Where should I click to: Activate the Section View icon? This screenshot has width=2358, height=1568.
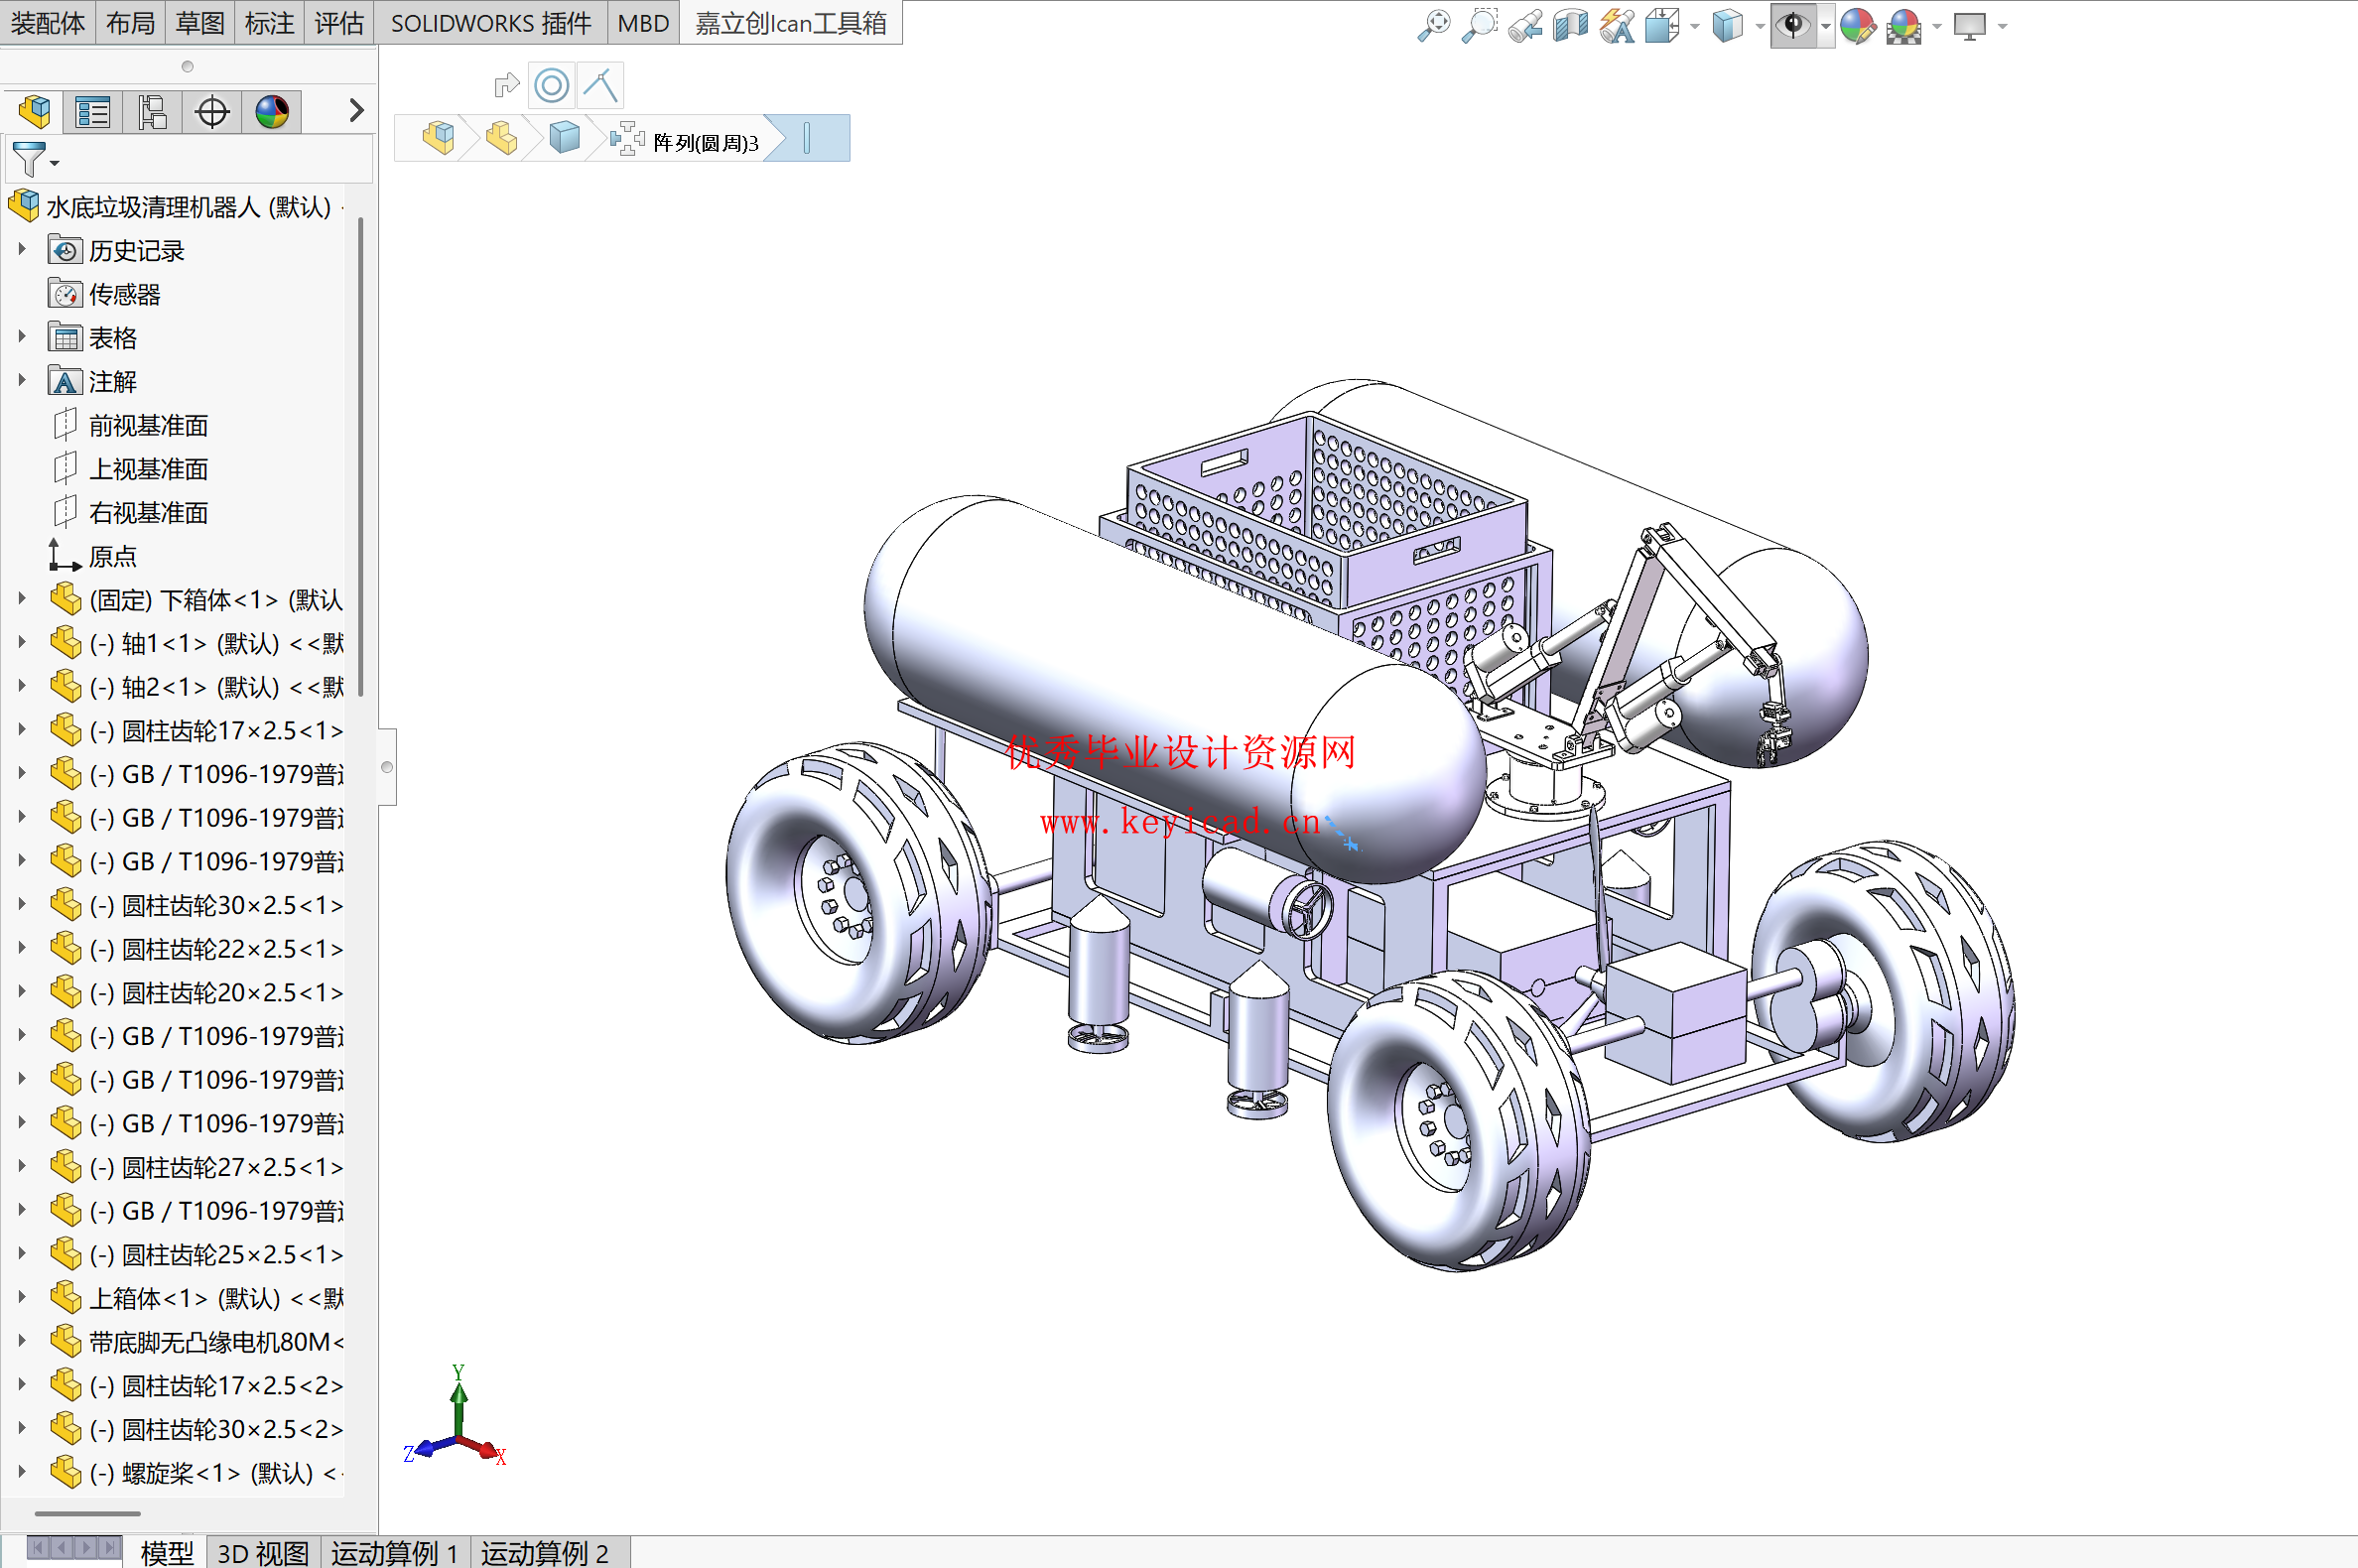tap(1571, 25)
